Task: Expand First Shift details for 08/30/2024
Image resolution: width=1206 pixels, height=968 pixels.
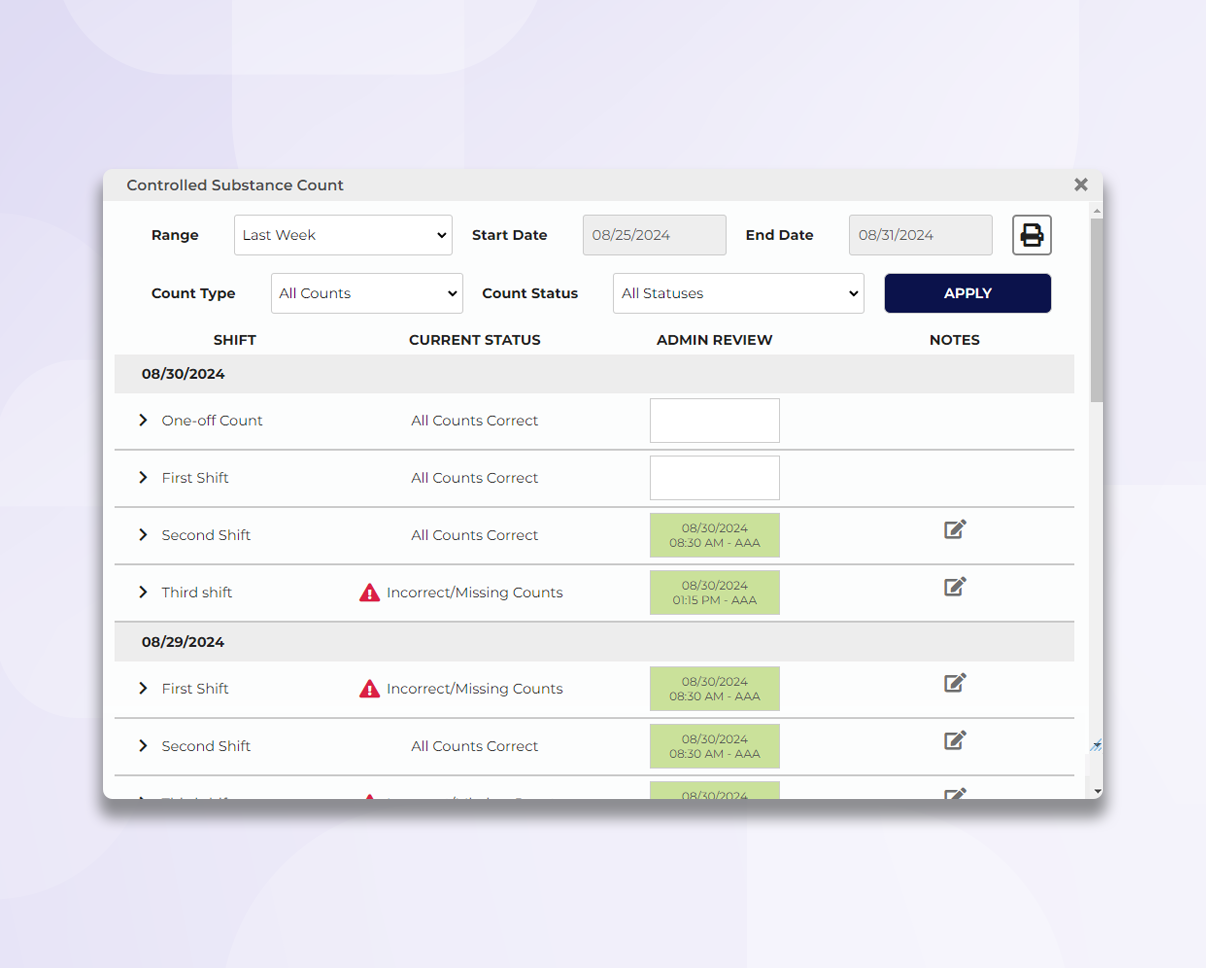Action: click(142, 478)
